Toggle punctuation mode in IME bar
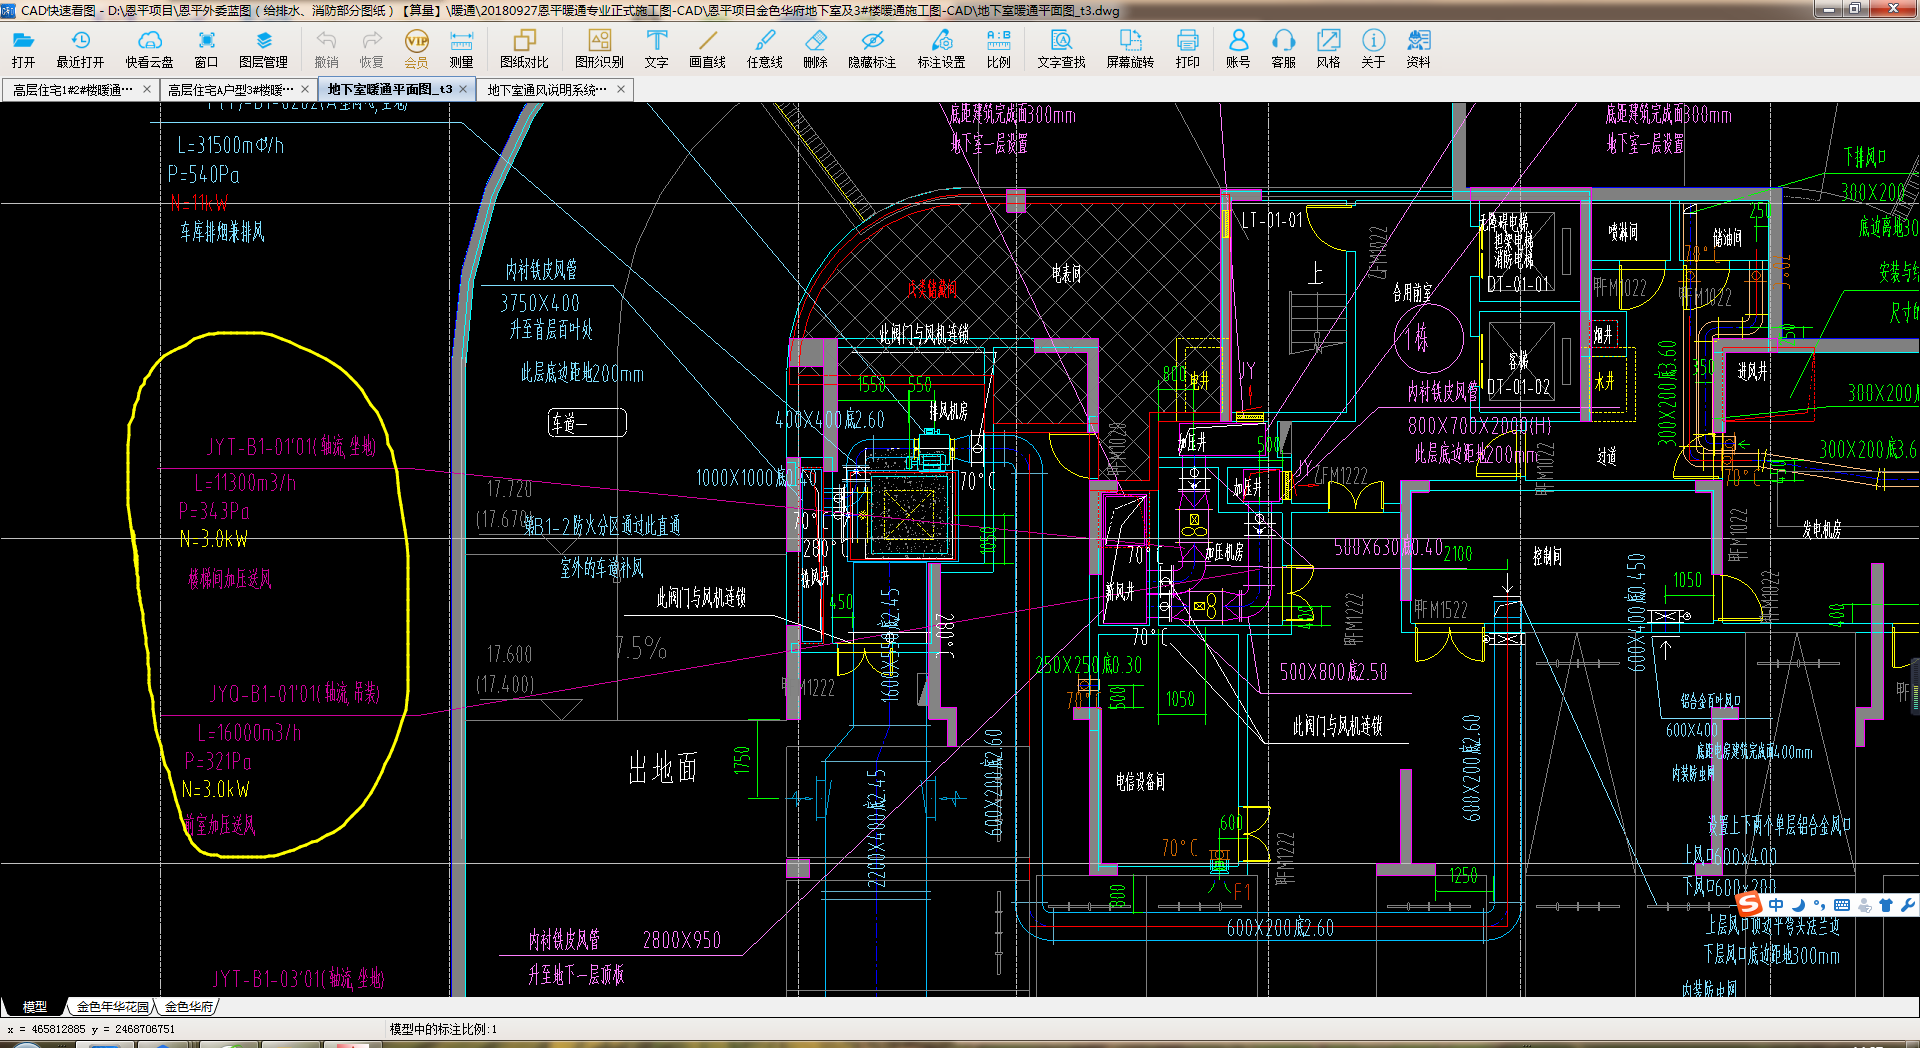The height and width of the screenshot is (1048, 1920). [1819, 905]
